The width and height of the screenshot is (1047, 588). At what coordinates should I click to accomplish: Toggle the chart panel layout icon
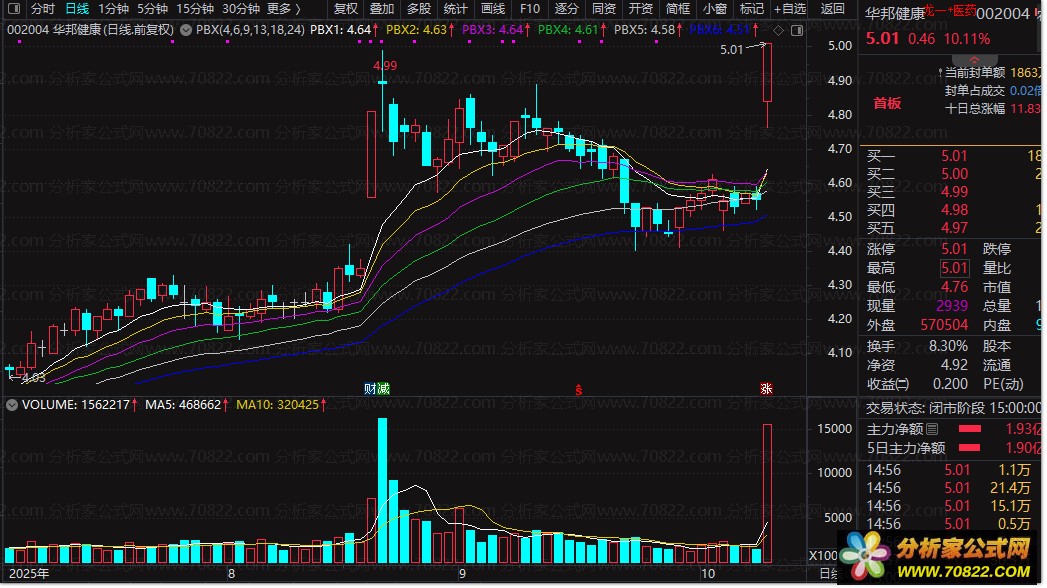point(797,30)
